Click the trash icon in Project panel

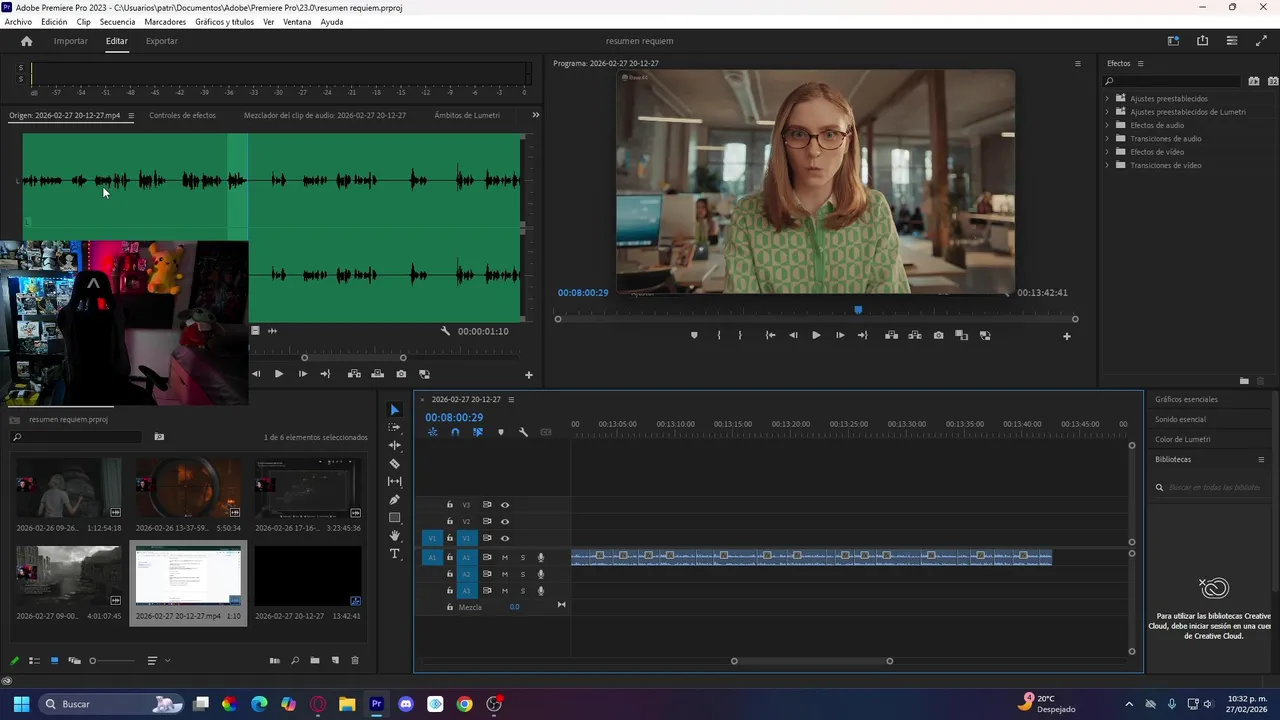(355, 661)
